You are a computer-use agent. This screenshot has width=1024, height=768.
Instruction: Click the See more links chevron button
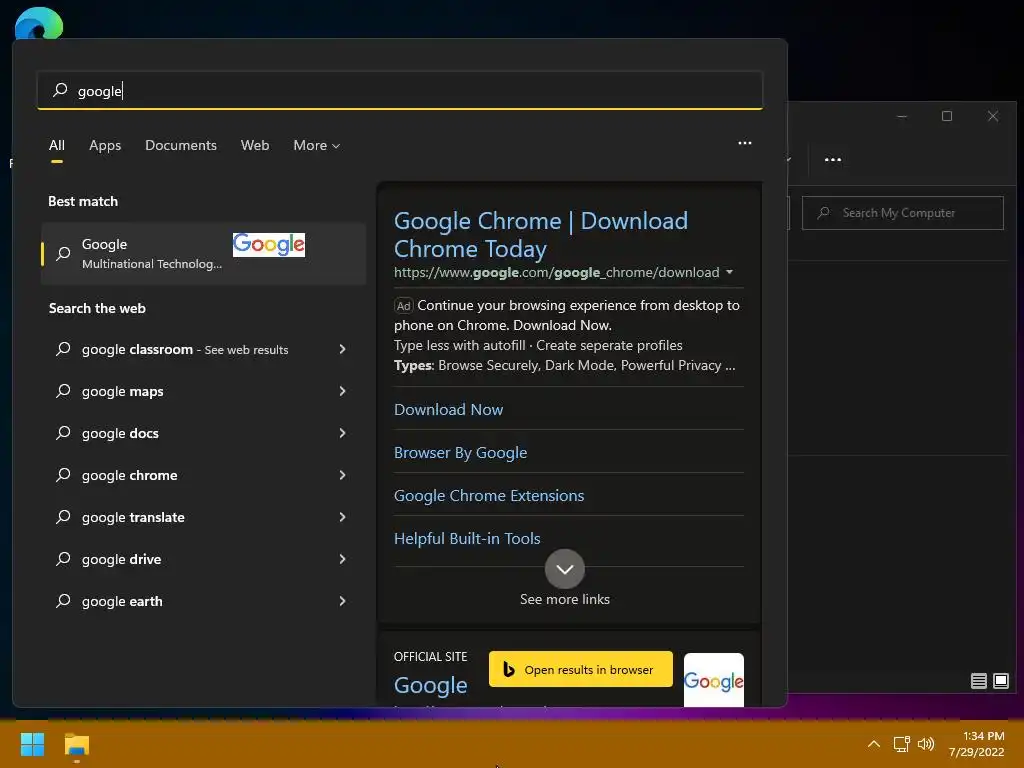coord(565,569)
